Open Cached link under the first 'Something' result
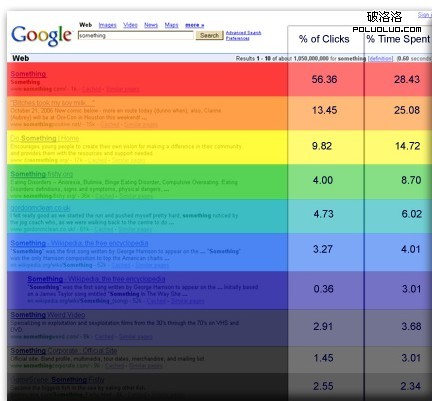This screenshot has height=401, width=432. pyautogui.click(x=91, y=89)
